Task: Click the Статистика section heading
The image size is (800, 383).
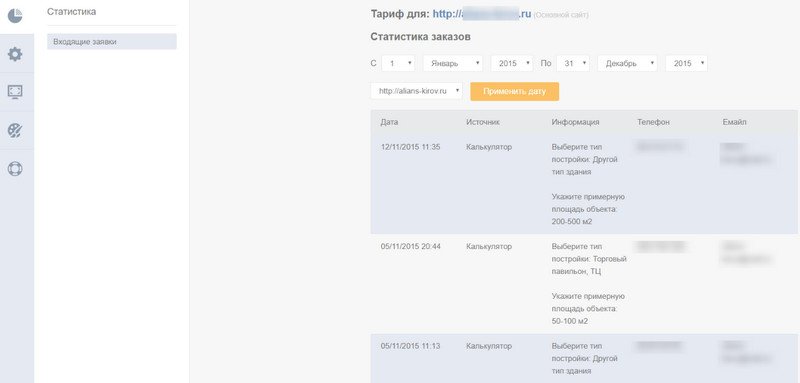Action: (71, 11)
